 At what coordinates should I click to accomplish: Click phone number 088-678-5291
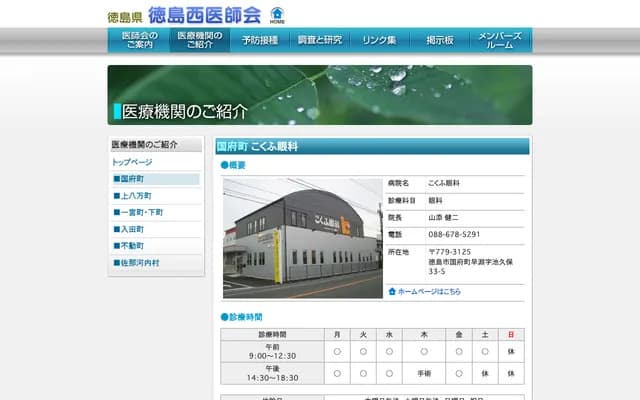coord(454,234)
